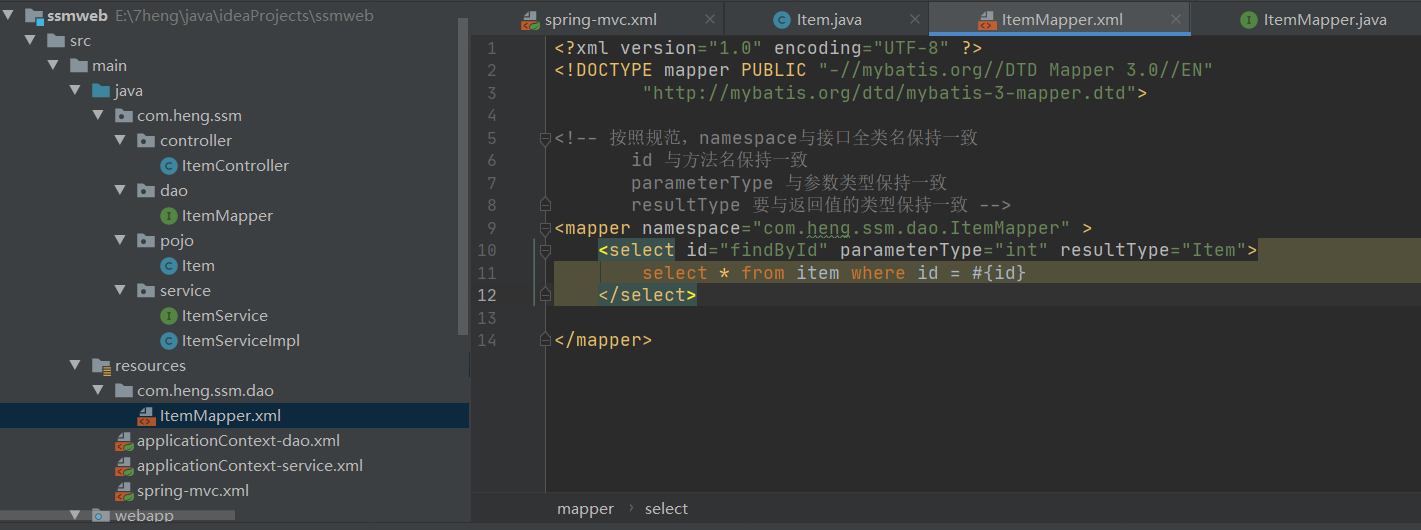Click the parameterType="int" attribute
1421x530 pixels.
click(945, 250)
